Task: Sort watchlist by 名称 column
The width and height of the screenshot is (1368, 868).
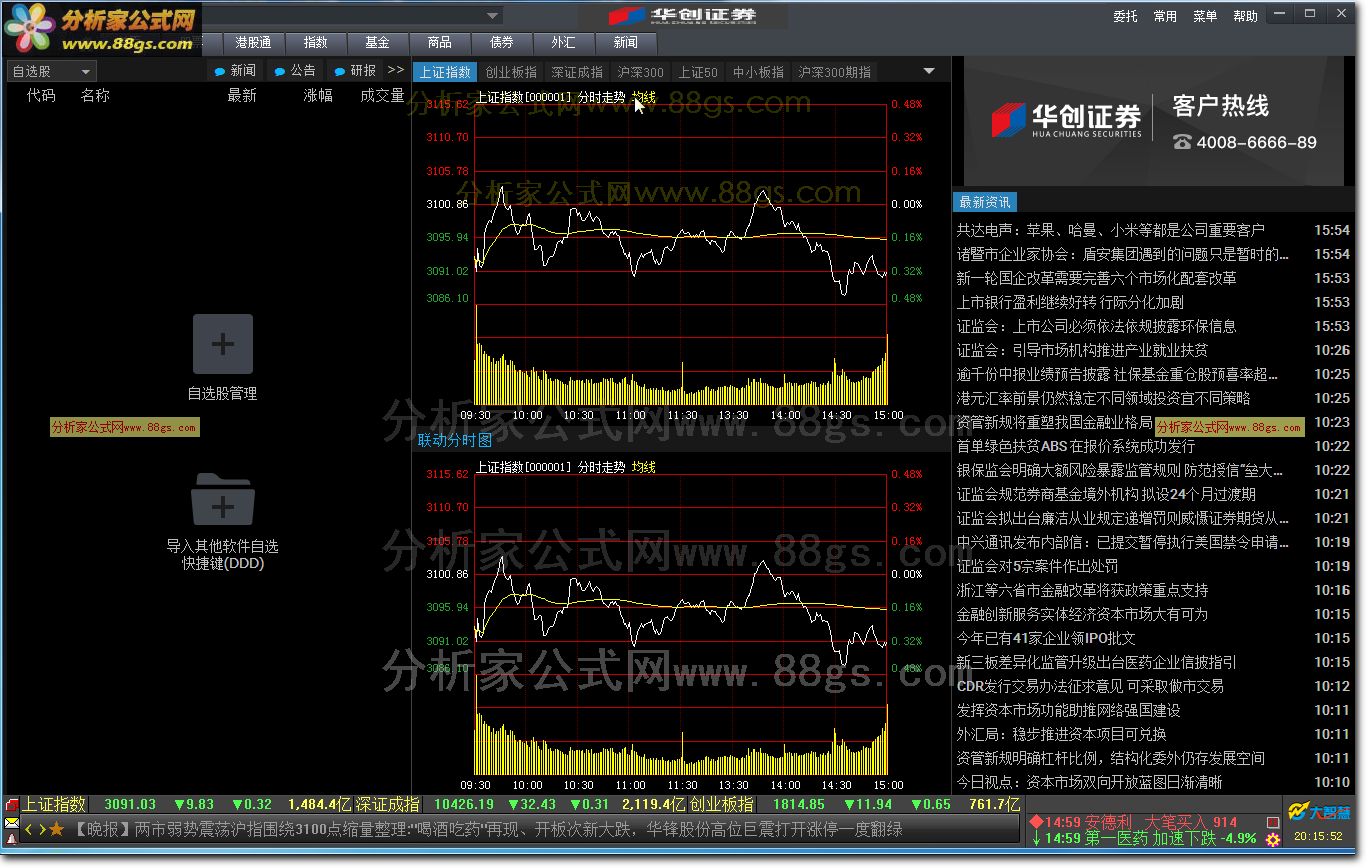Action: click(95, 96)
